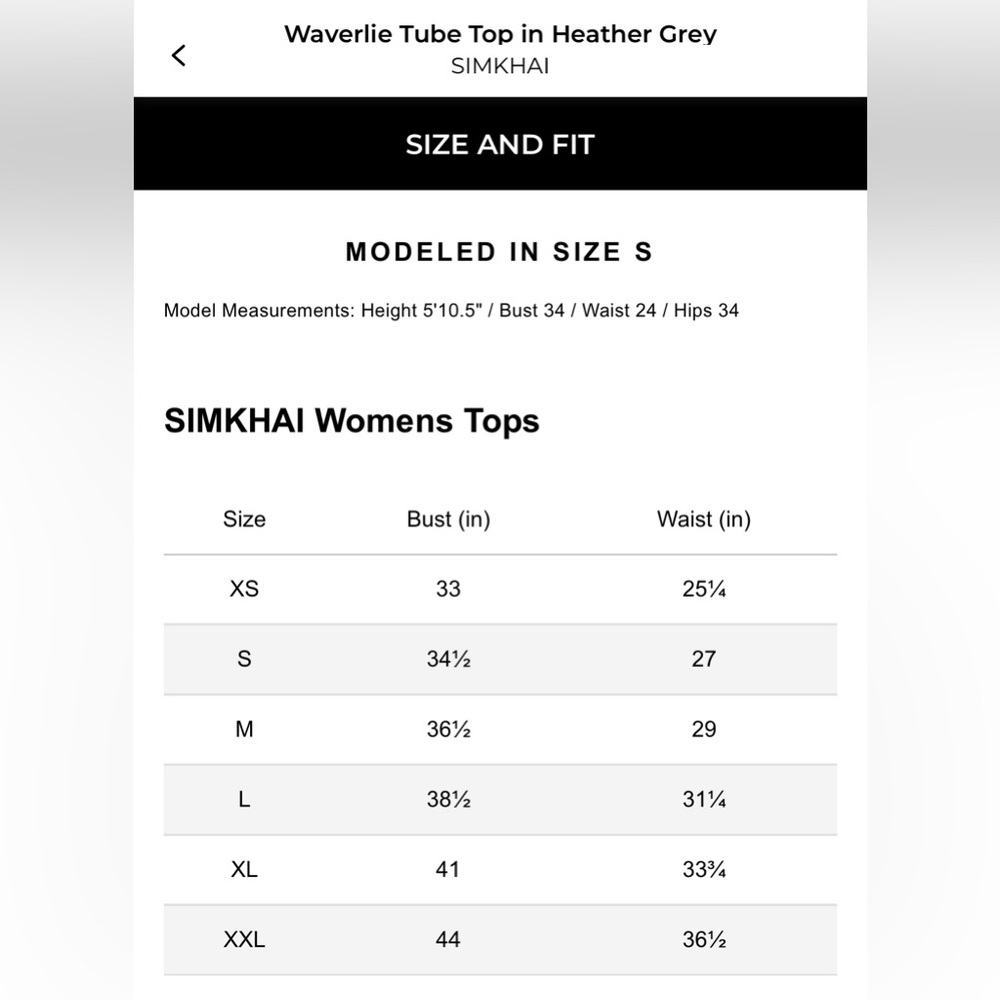Select the Size column header
The image size is (1000, 1000).
click(244, 519)
